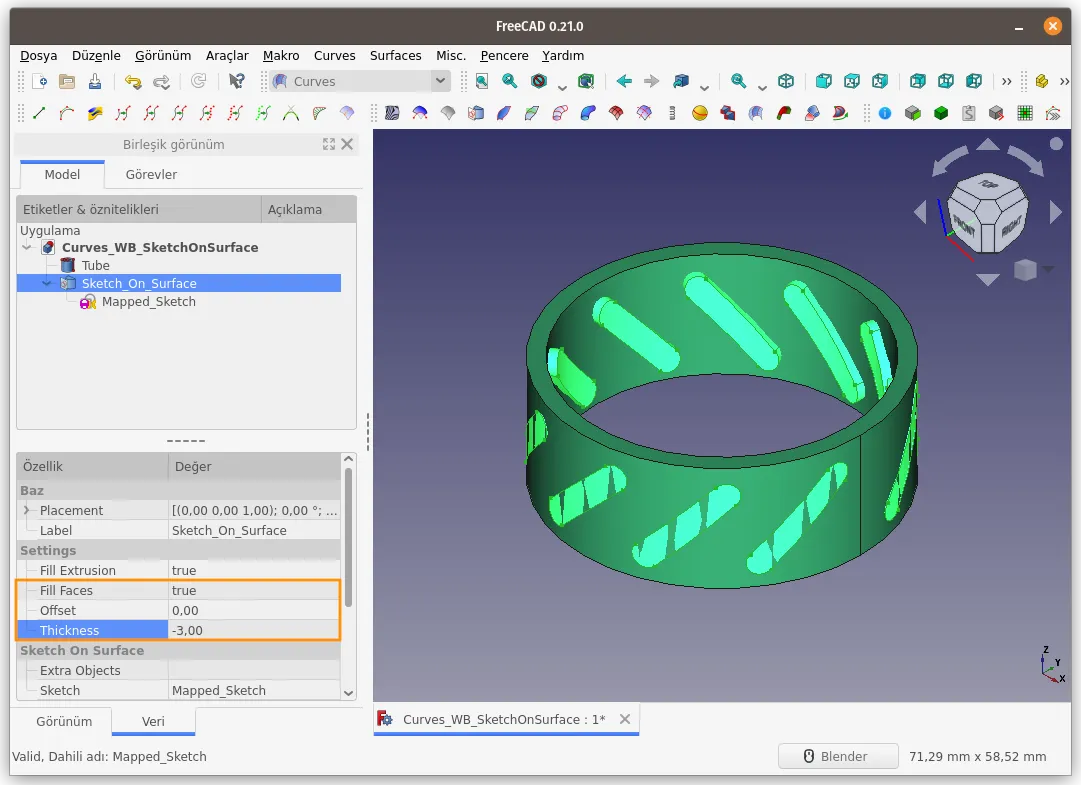
Task: Open the Araçlar menu
Action: tap(227, 55)
